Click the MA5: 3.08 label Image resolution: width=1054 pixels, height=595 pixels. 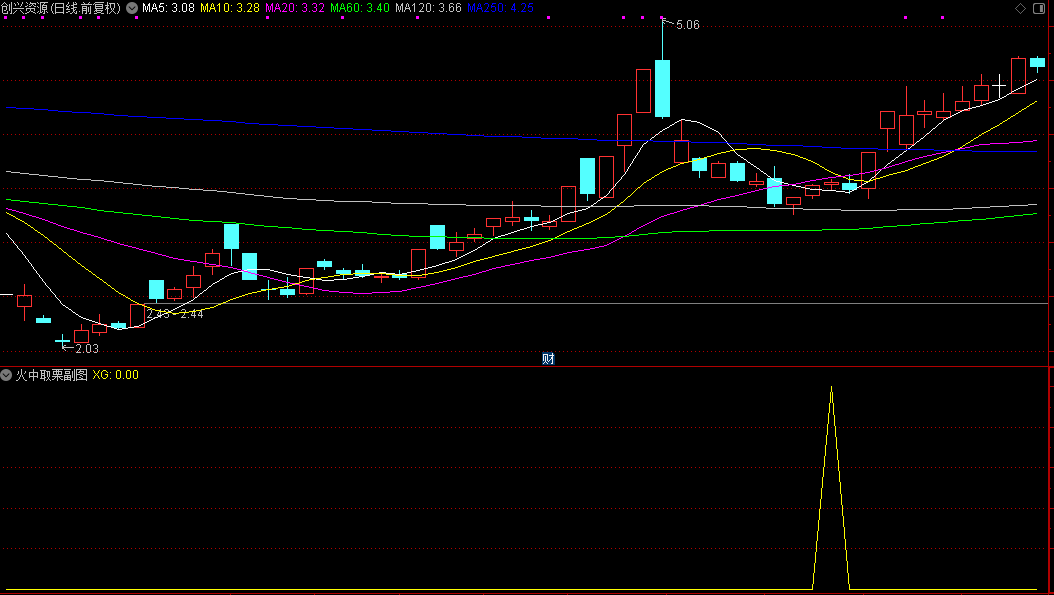168,8
